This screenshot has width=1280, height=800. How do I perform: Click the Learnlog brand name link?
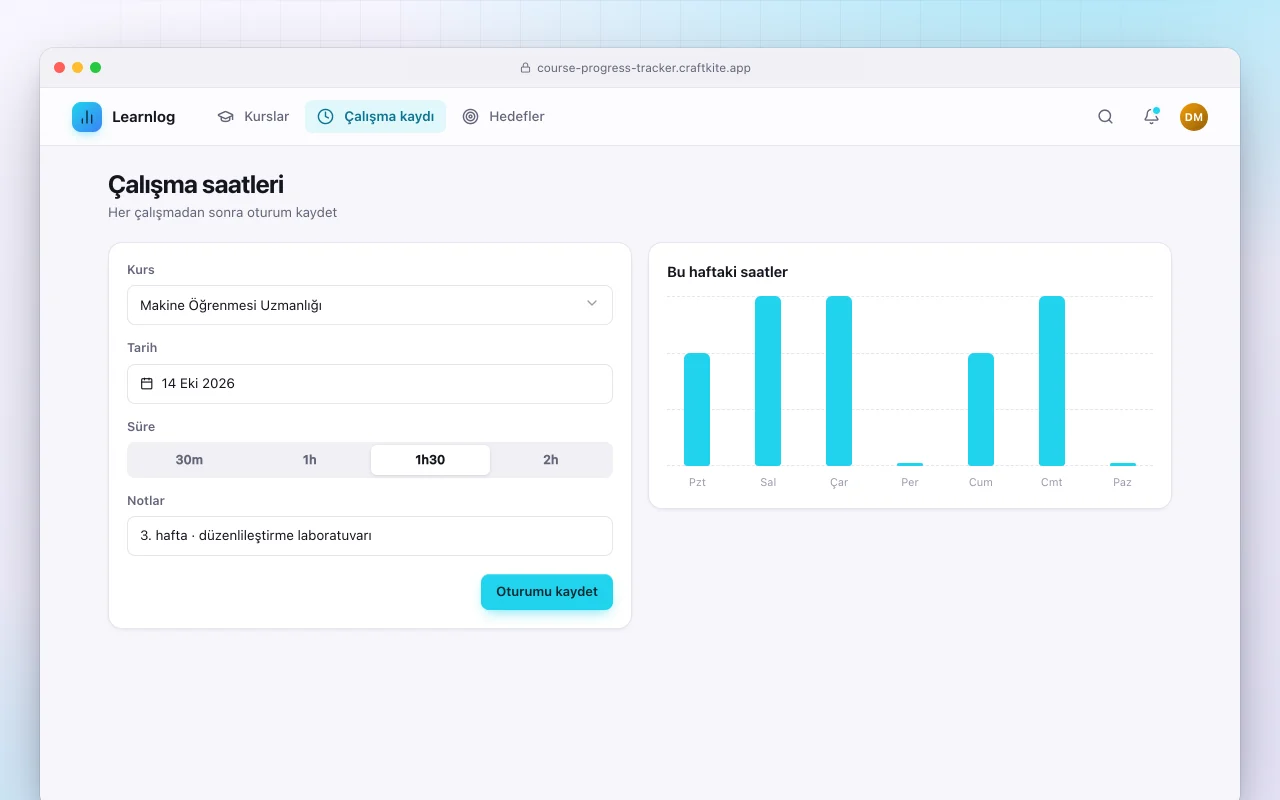143,117
